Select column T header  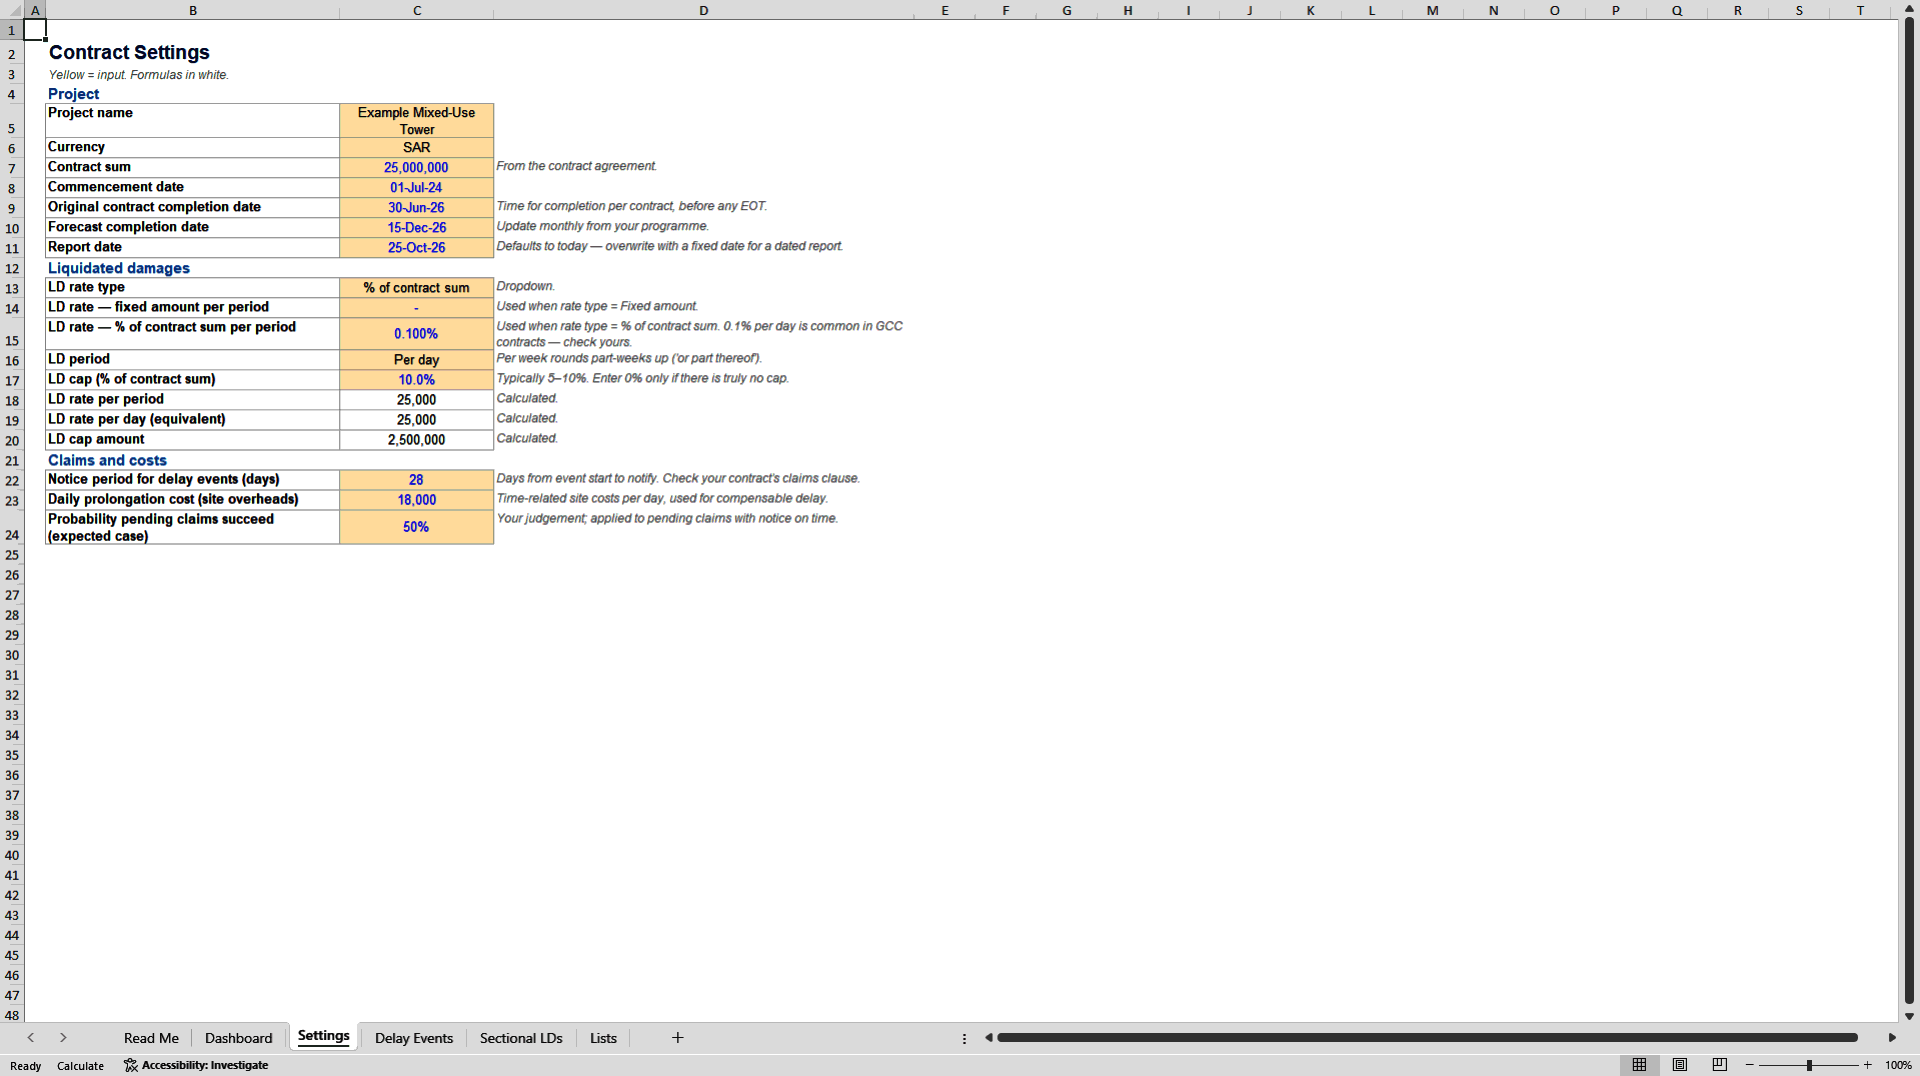tap(1860, 10)
